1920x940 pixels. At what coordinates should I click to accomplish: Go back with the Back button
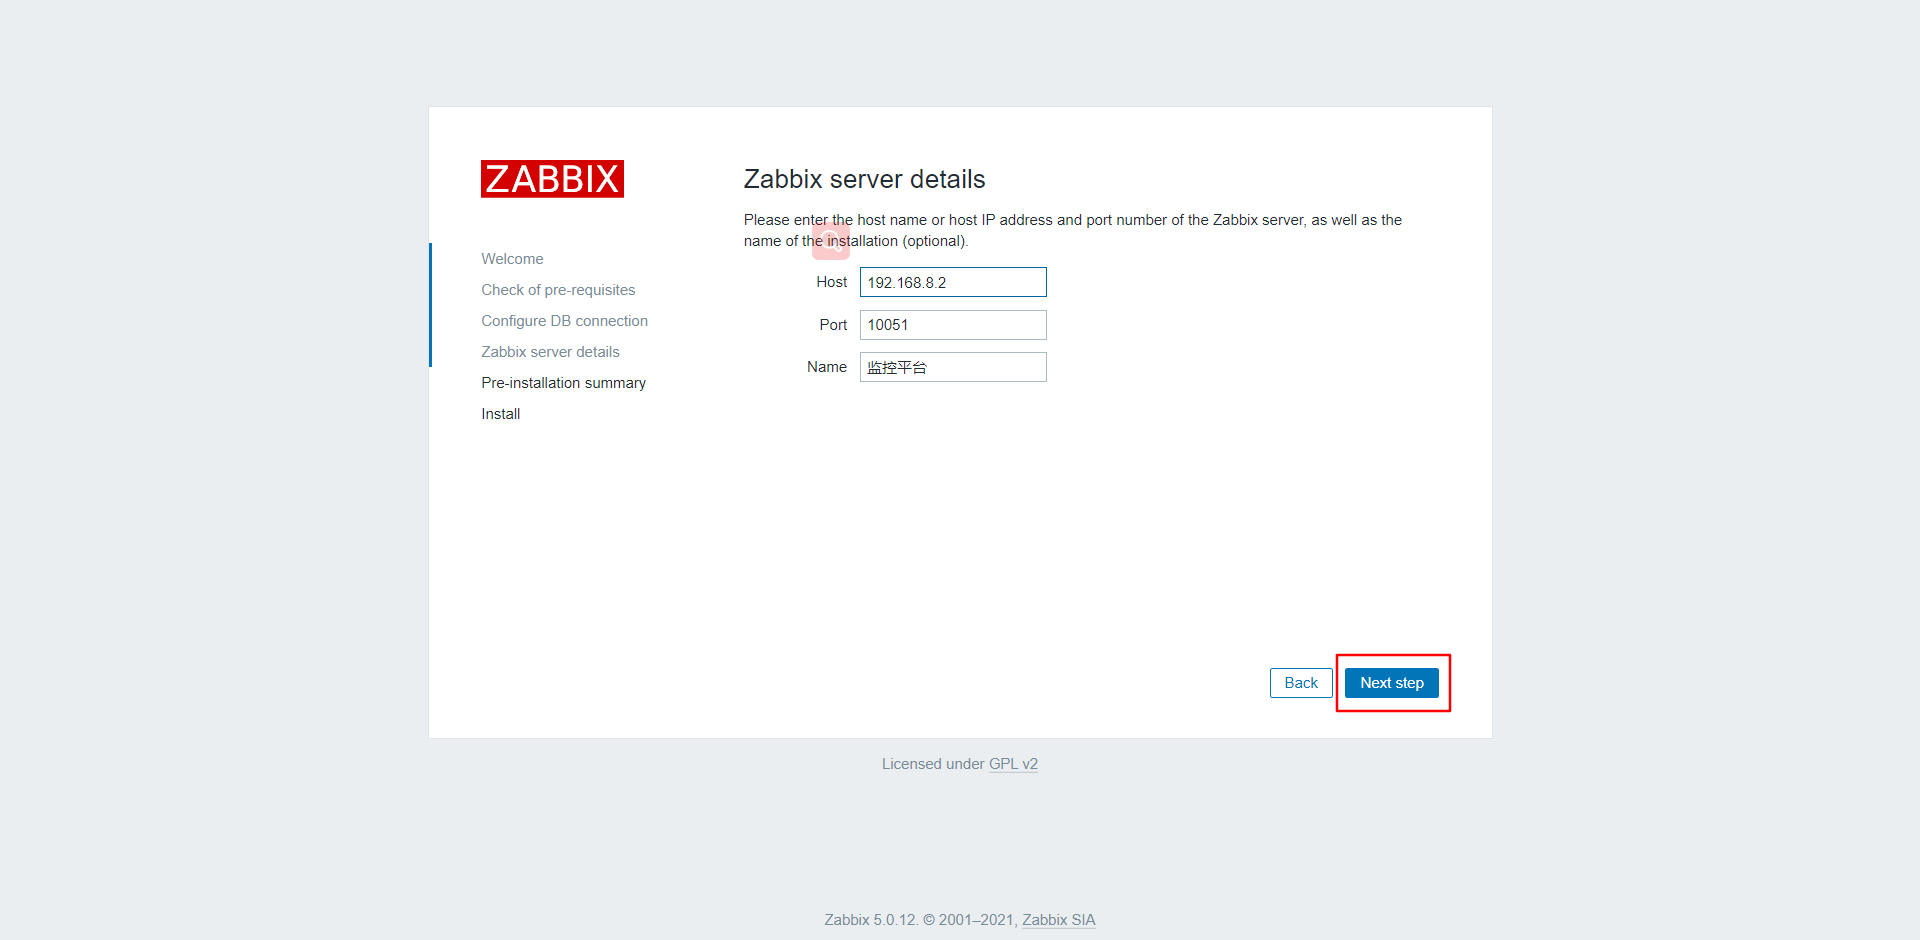[1301, 683]
